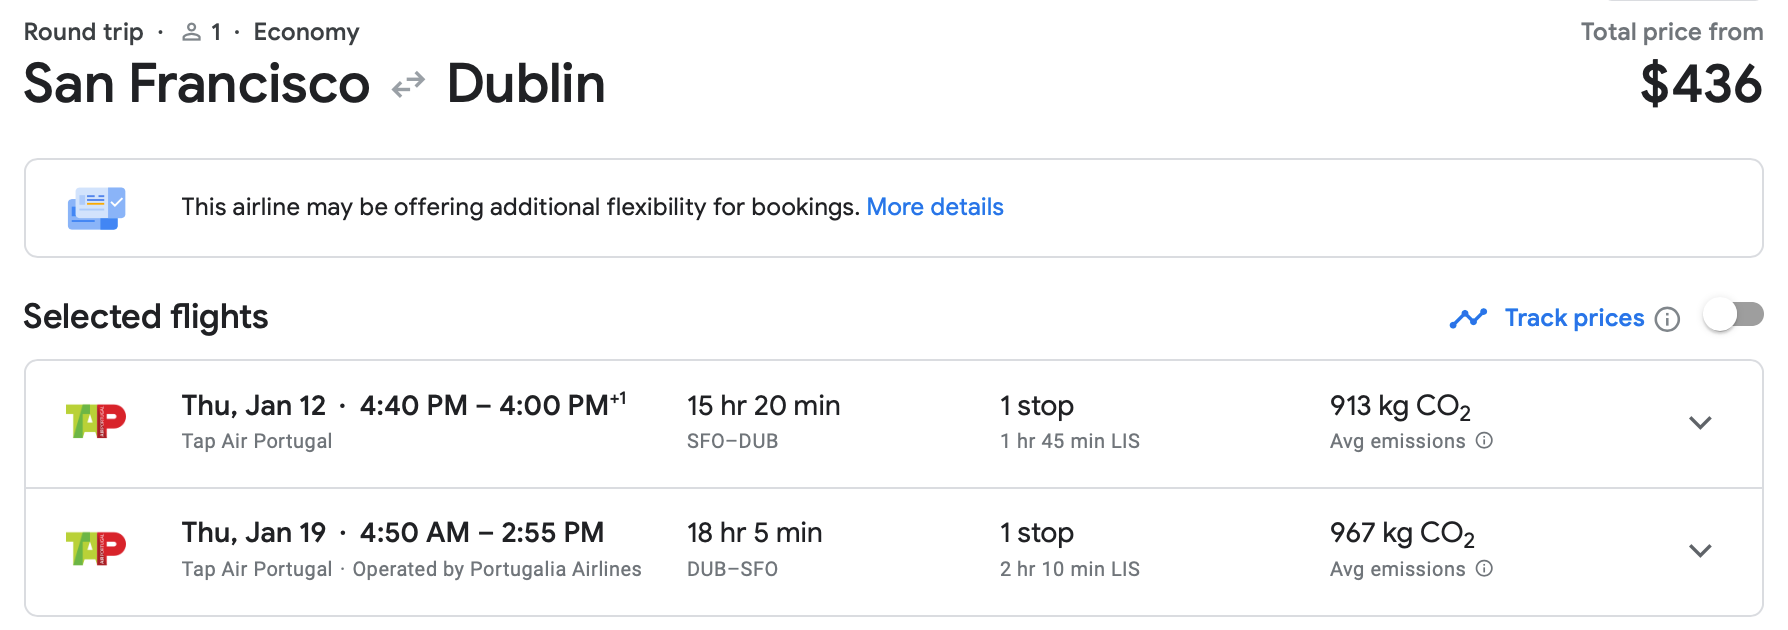1788x630 pixels.
Task: Click the flexibility booking card icon
Action: [x=96, y=208]
